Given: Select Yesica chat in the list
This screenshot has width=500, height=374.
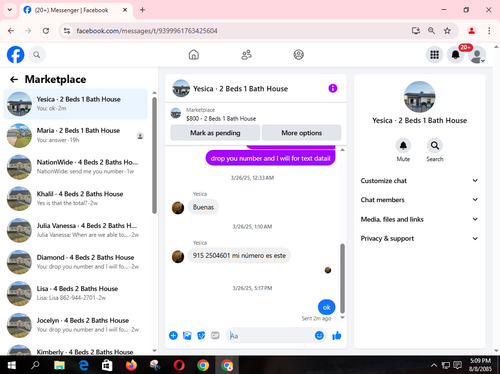Looking at the screenshot, I should click(75, 104).
